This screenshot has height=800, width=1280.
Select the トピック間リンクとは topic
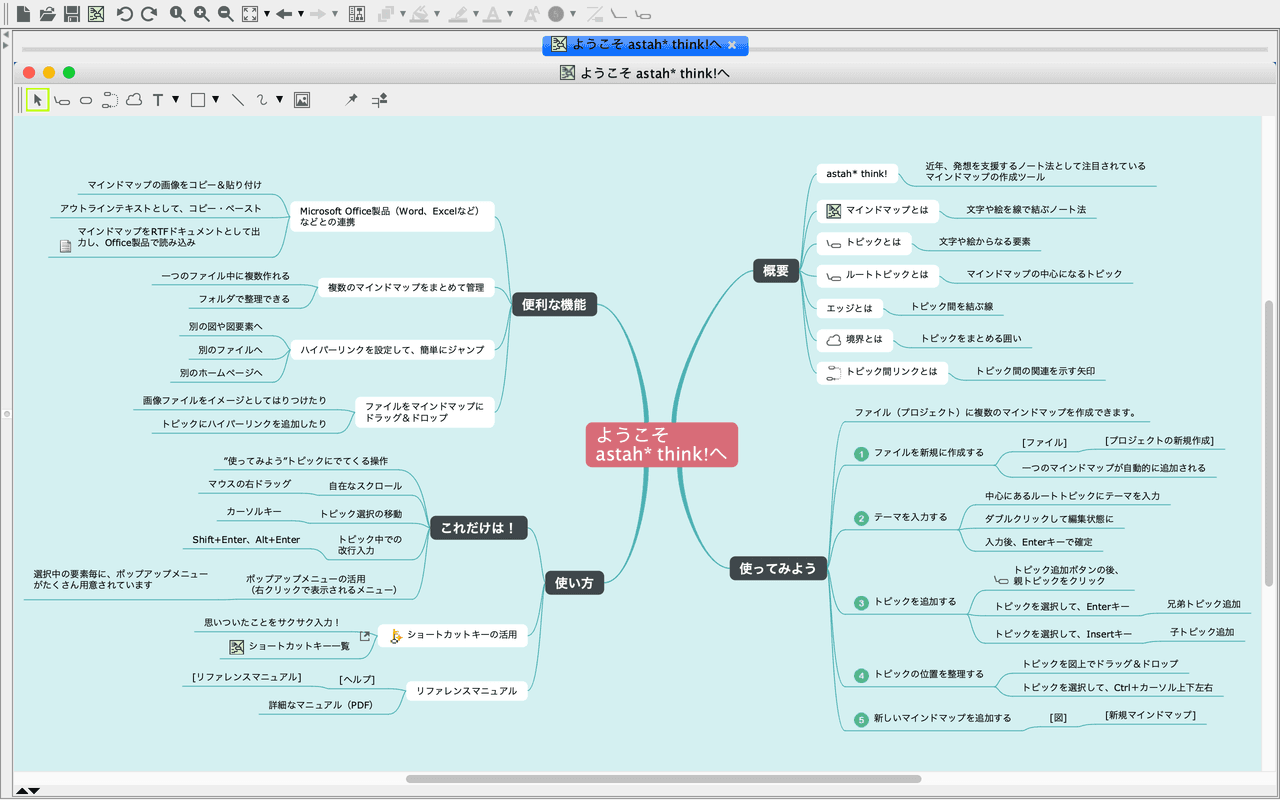(883, 371)
